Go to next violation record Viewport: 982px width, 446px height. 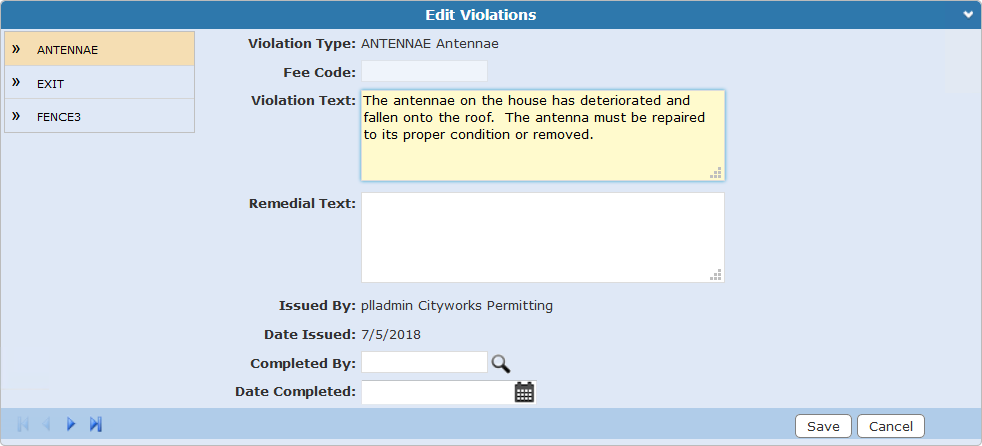point(71,424)
